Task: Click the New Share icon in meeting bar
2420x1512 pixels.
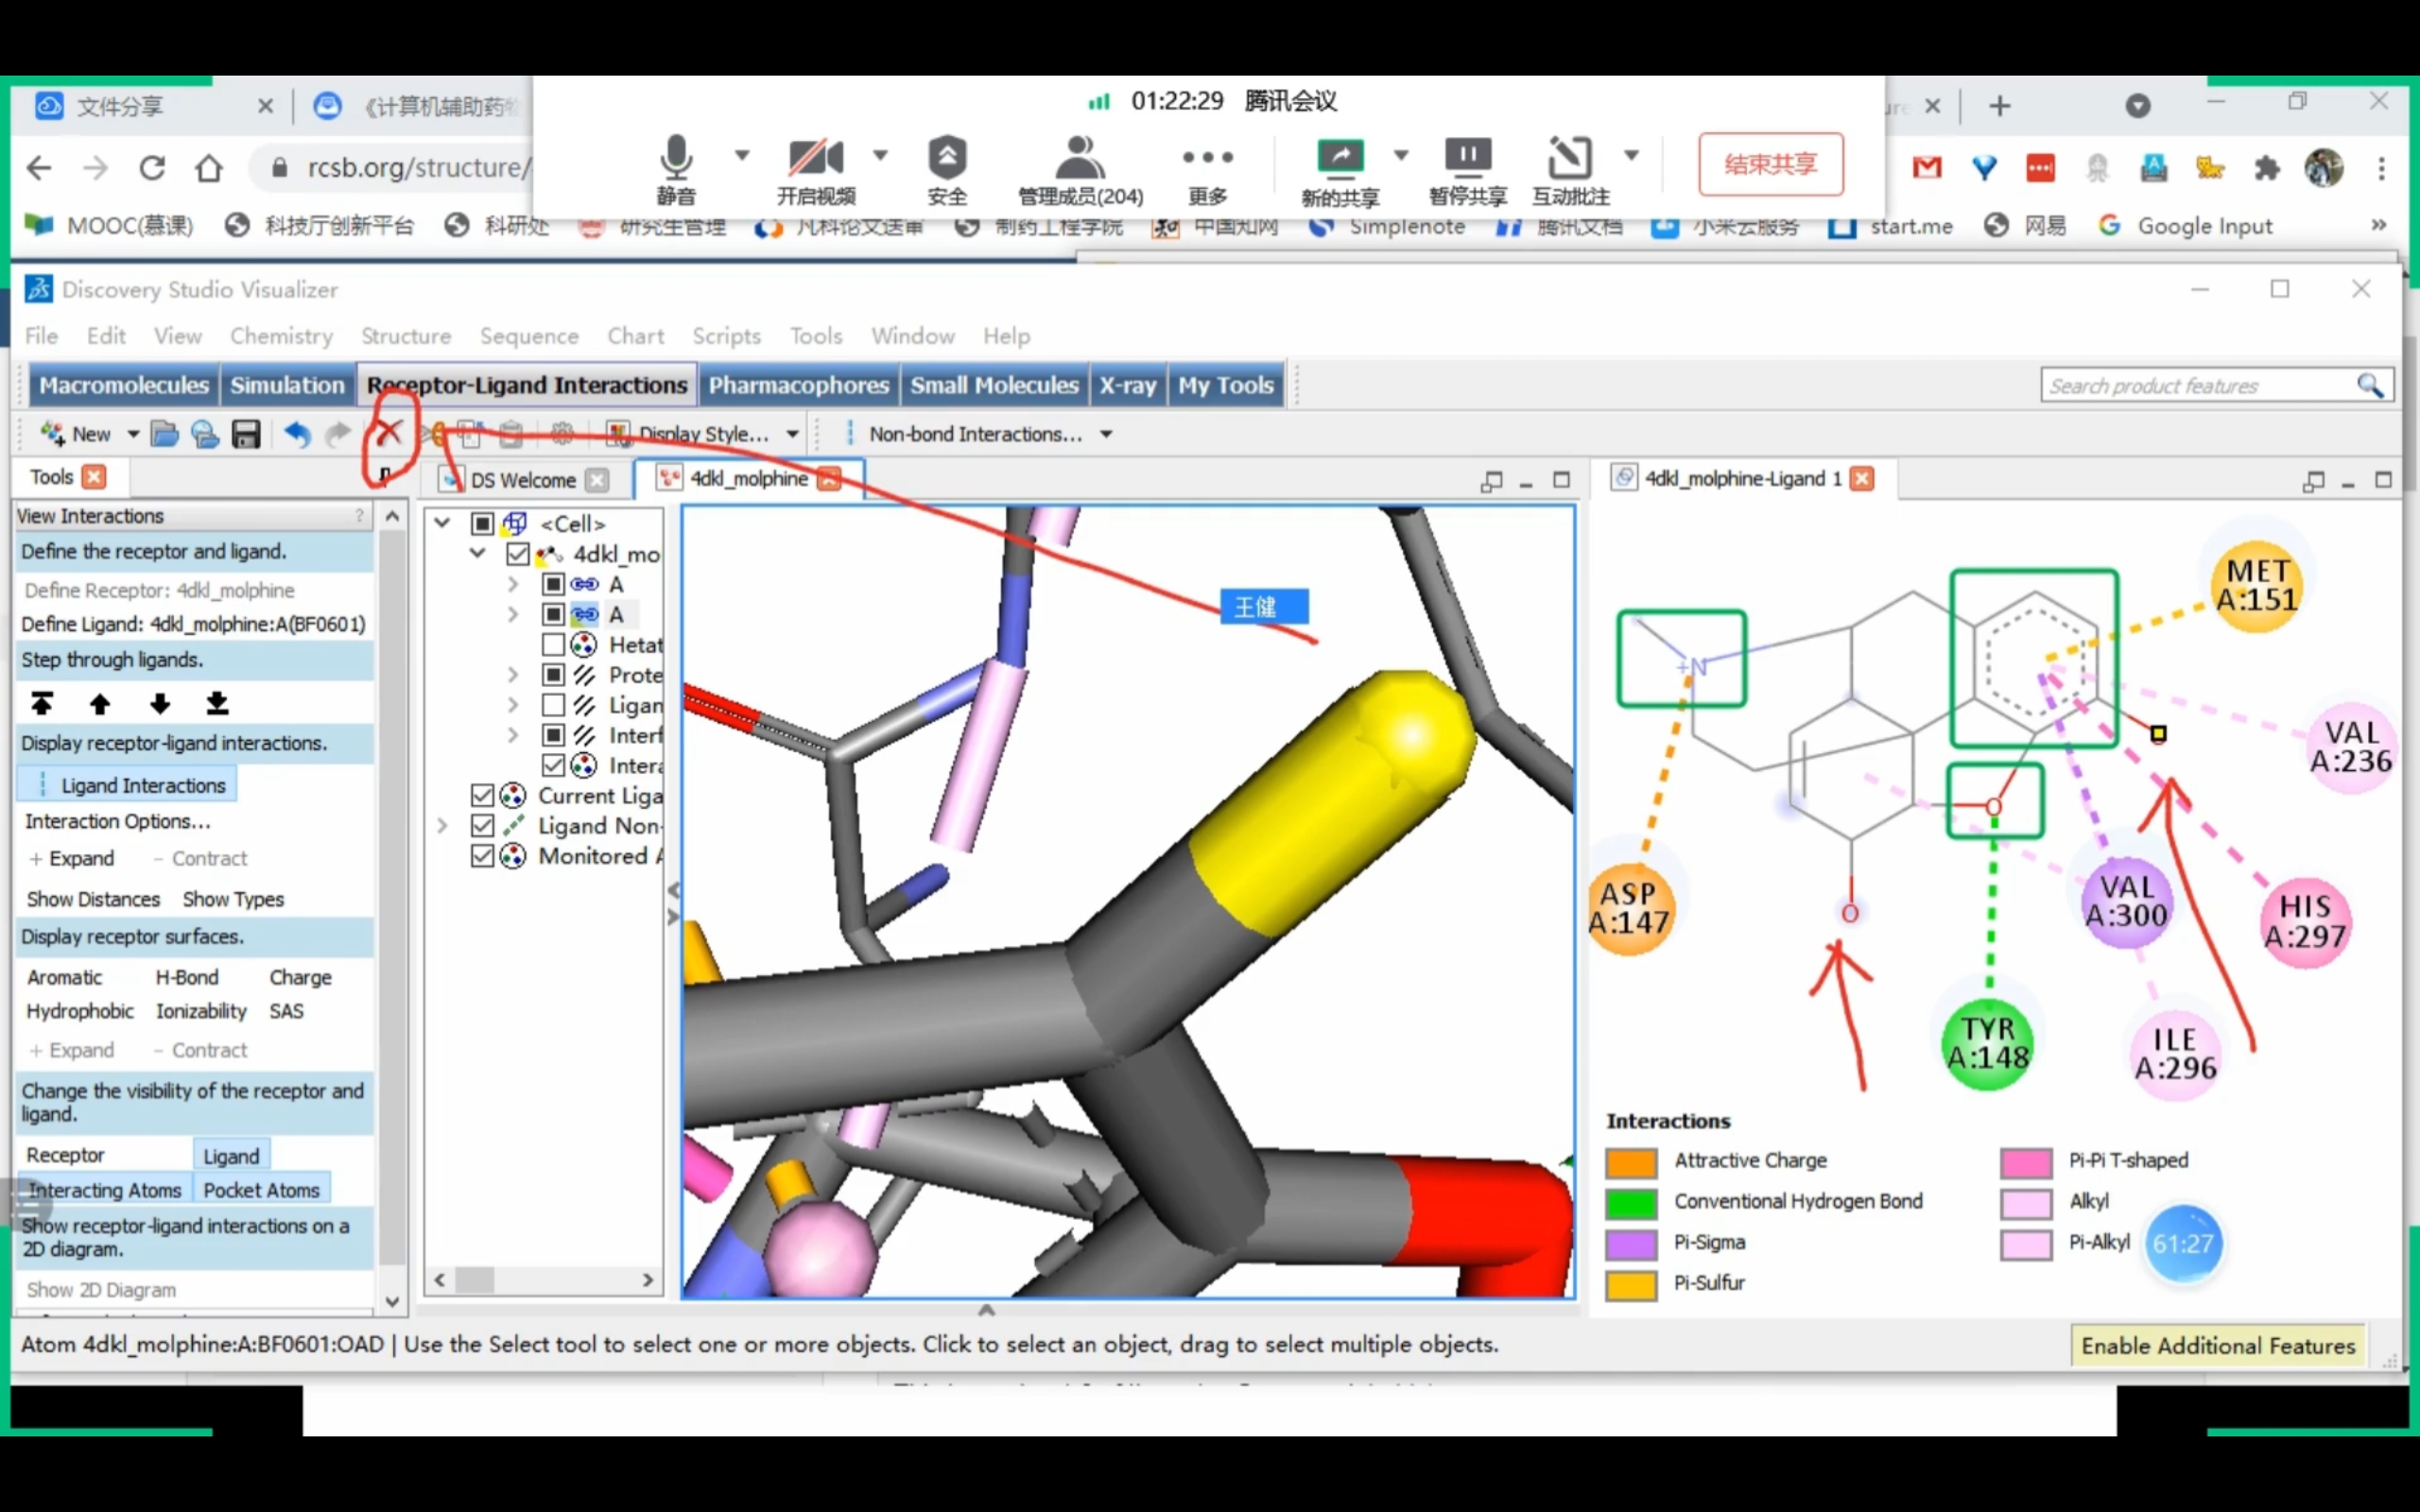Action: click(1340, 170)
